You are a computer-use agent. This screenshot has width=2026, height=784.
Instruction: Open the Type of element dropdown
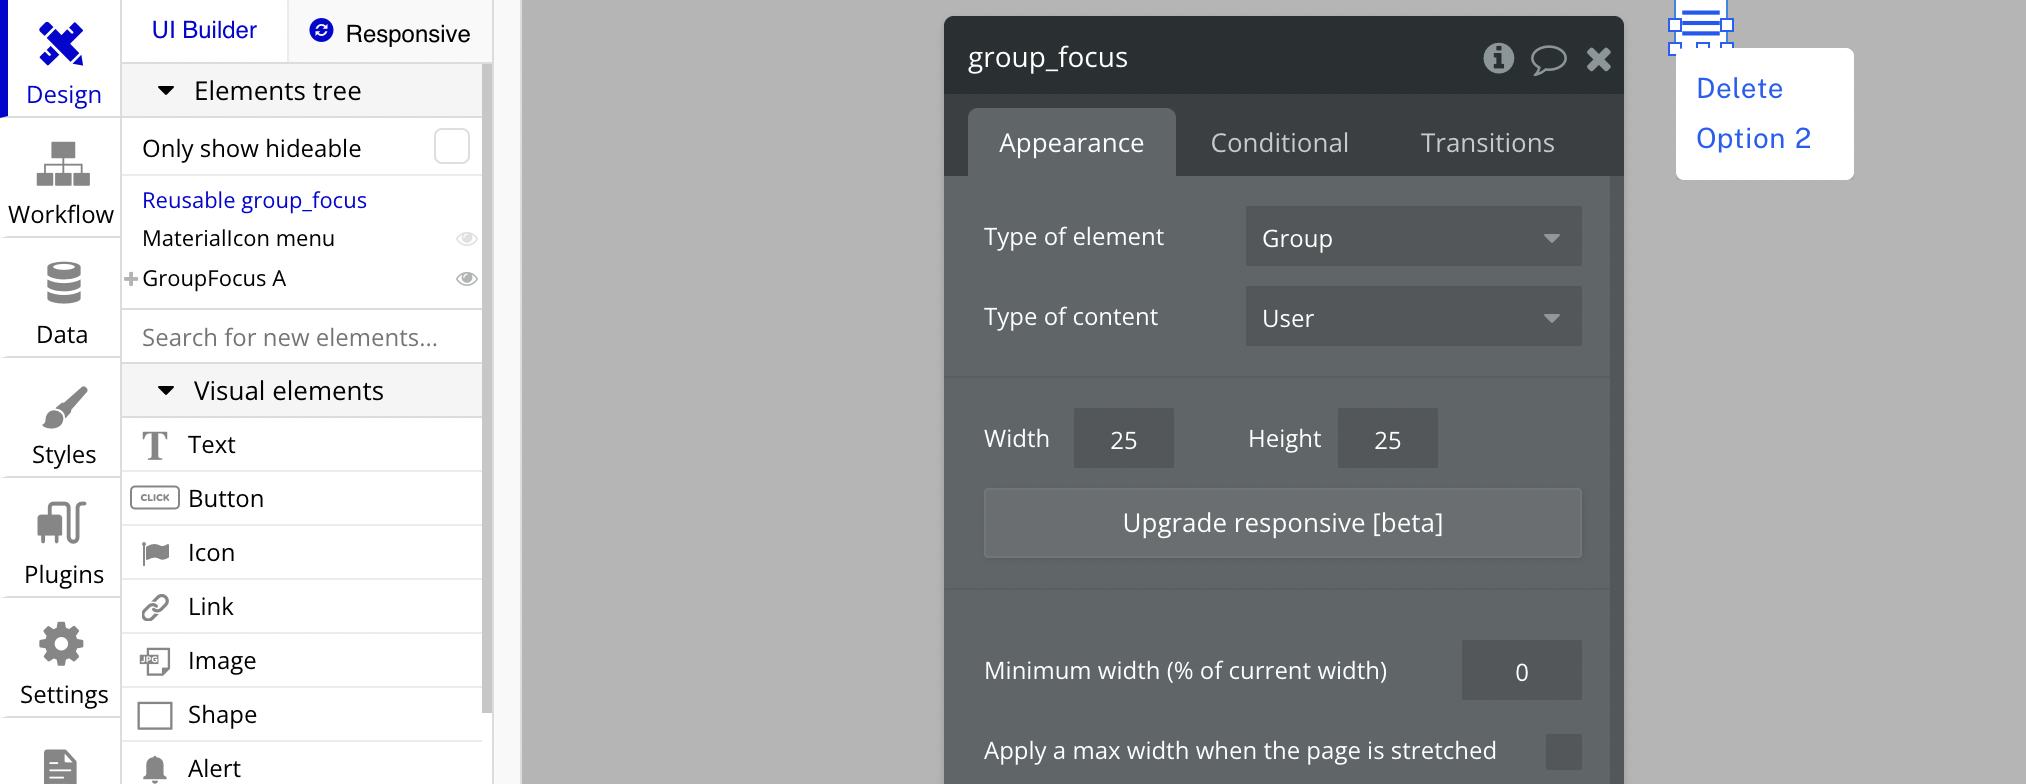1413,236
